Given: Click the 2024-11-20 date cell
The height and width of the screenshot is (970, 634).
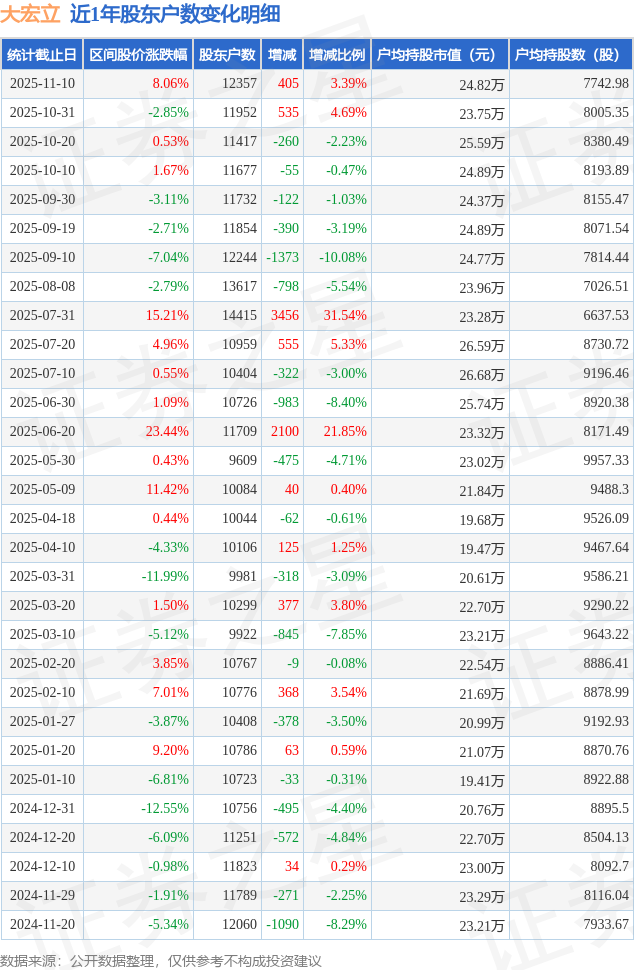Looking at the screenshot, I should point(41,925).
